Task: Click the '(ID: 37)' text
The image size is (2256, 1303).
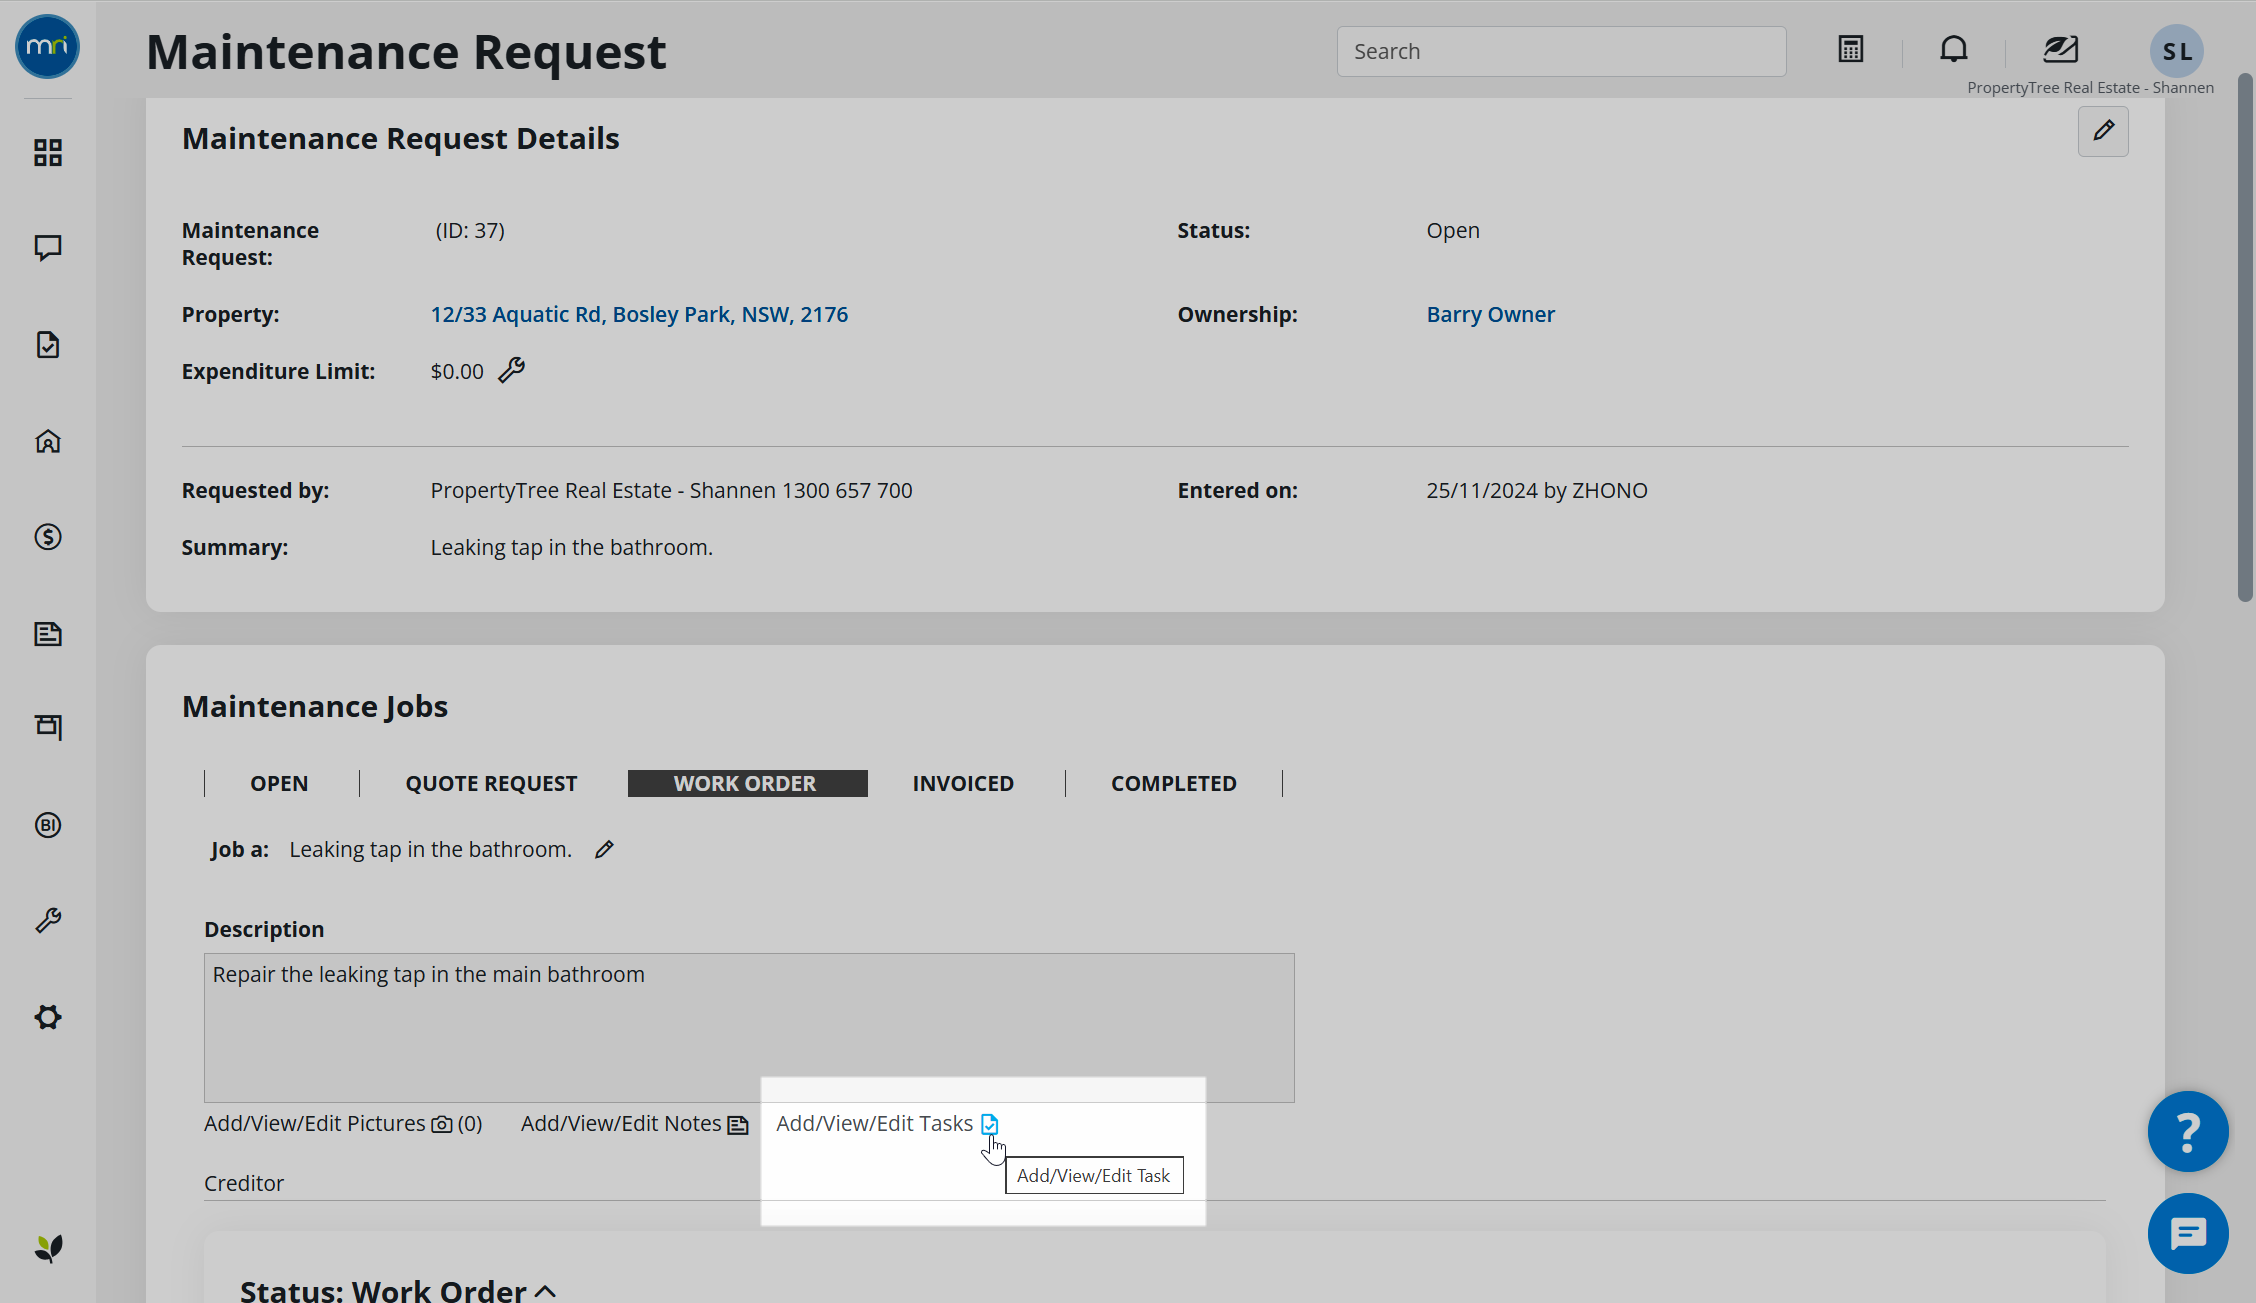Action: tap(470, 230)
